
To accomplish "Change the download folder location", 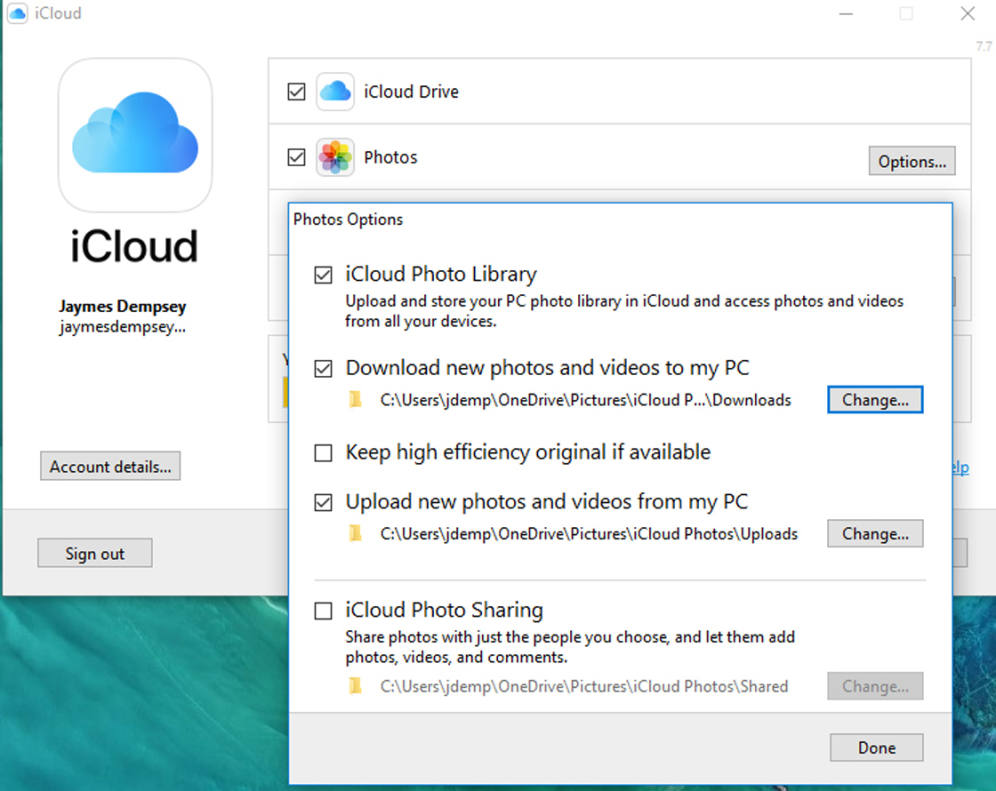I will coord(874,399).
